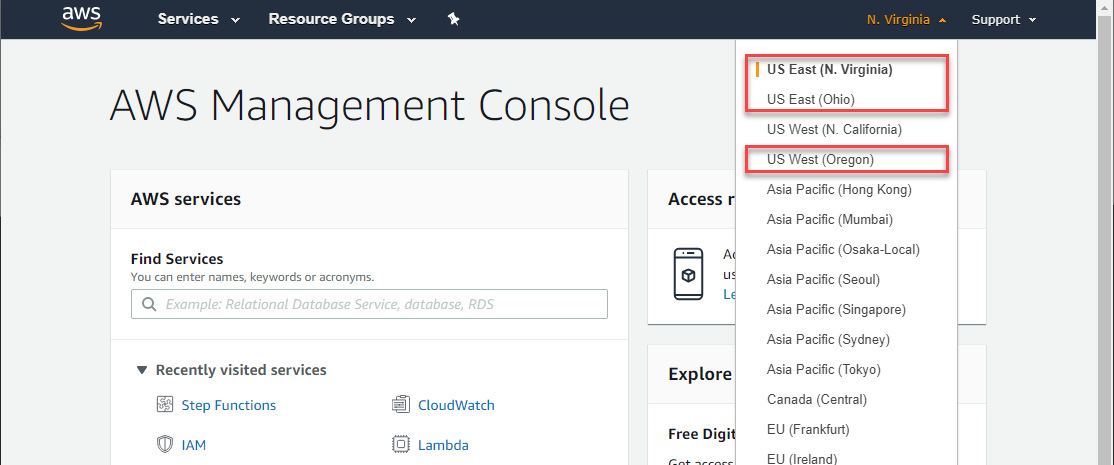The image size is (1114, 465).
Task: Click the mobile app phone icon
Action: click(687, 271)
